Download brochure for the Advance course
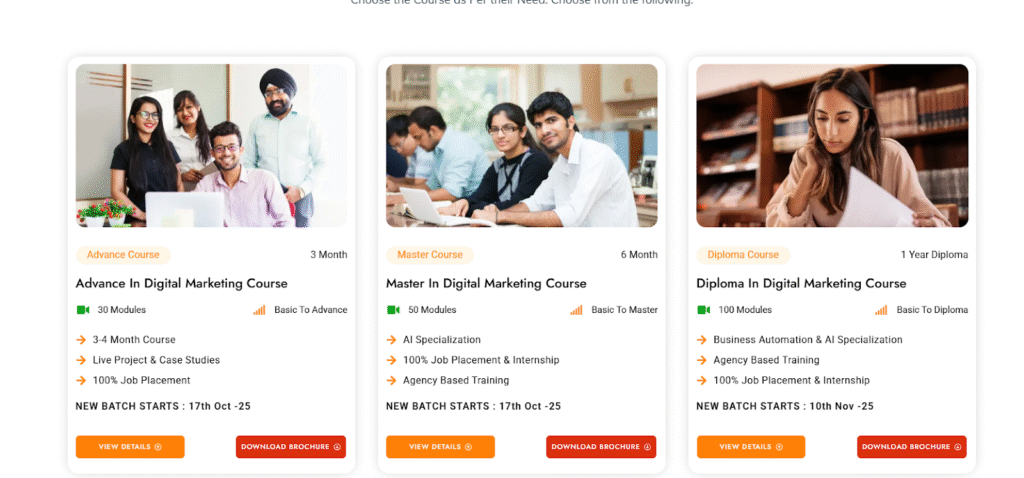 point(291,447)
